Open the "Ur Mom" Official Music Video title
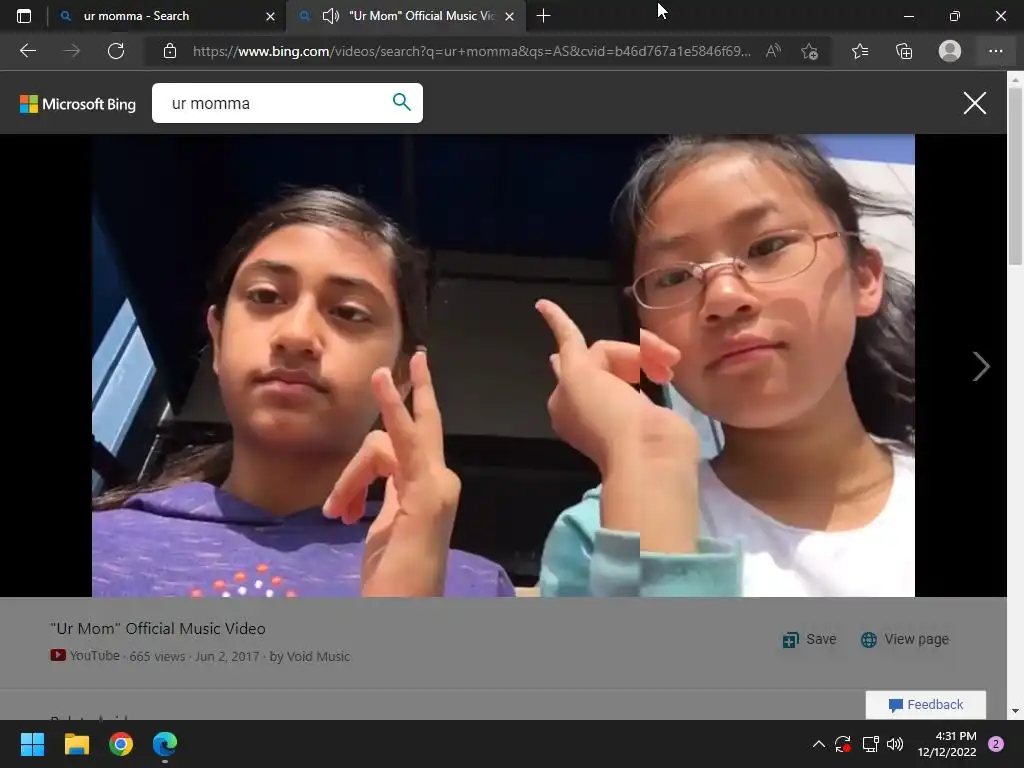 [x=158, y=629]
